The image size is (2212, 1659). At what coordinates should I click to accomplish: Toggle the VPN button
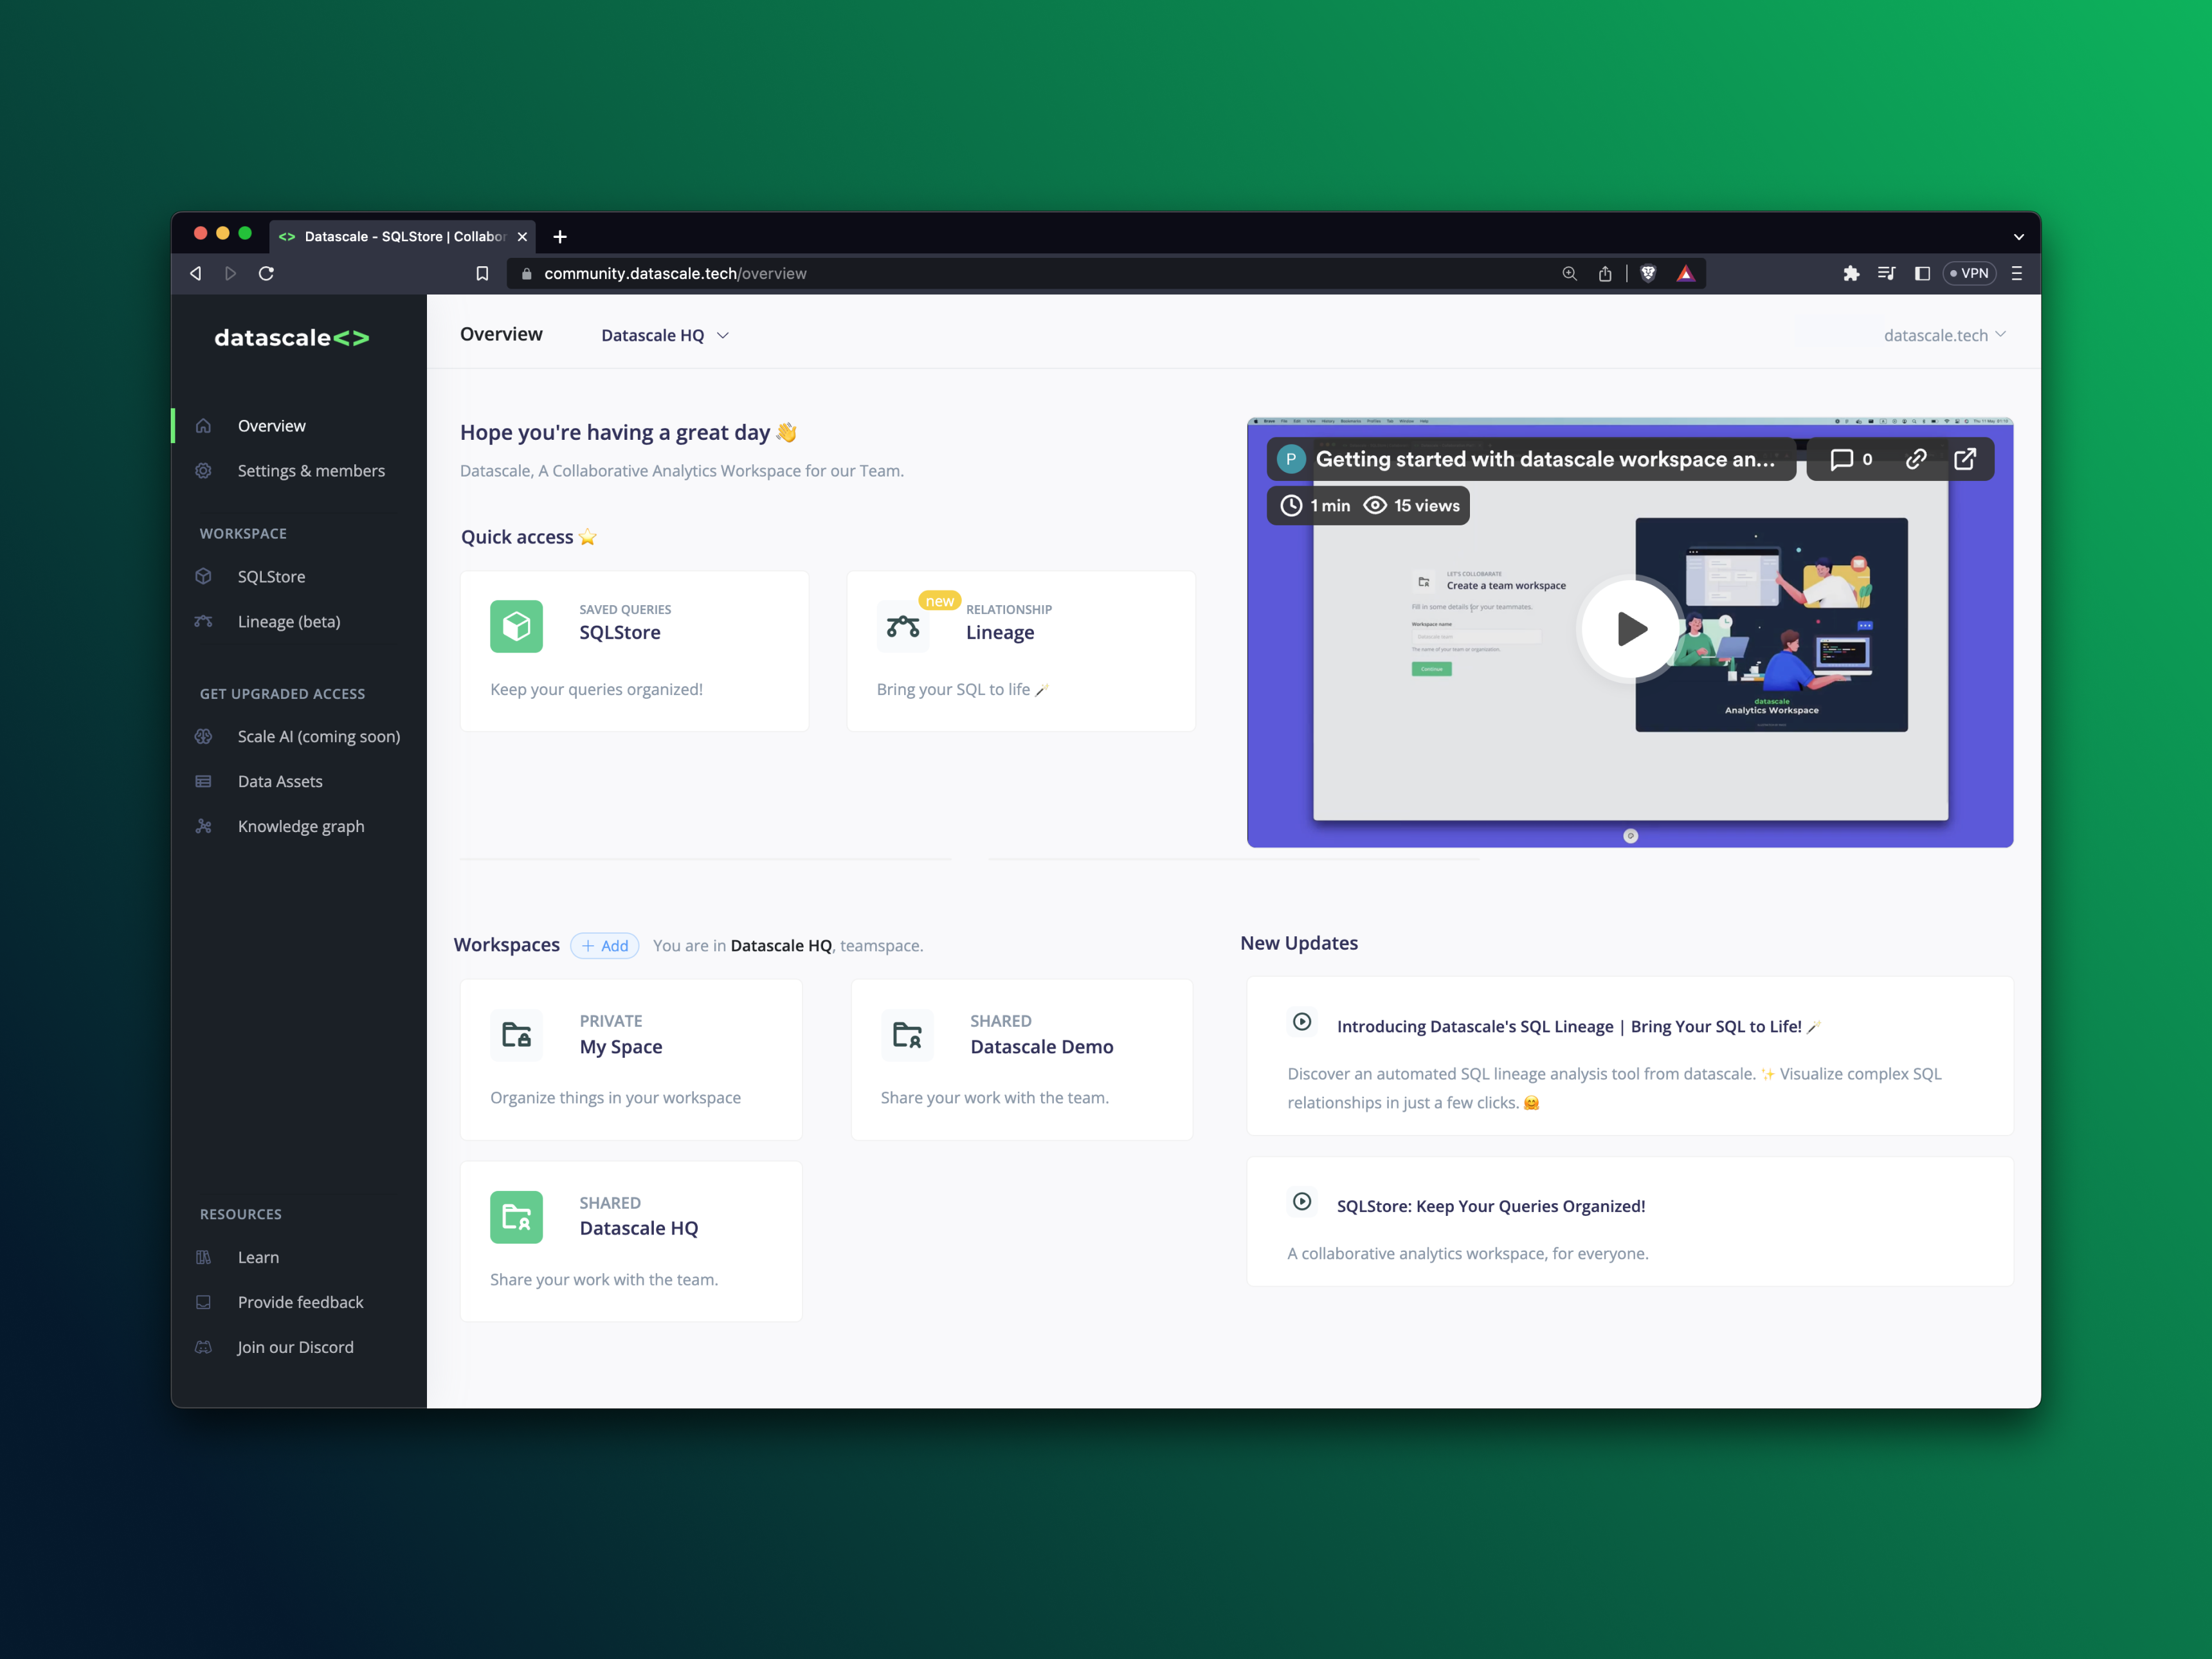[1969, 273]
